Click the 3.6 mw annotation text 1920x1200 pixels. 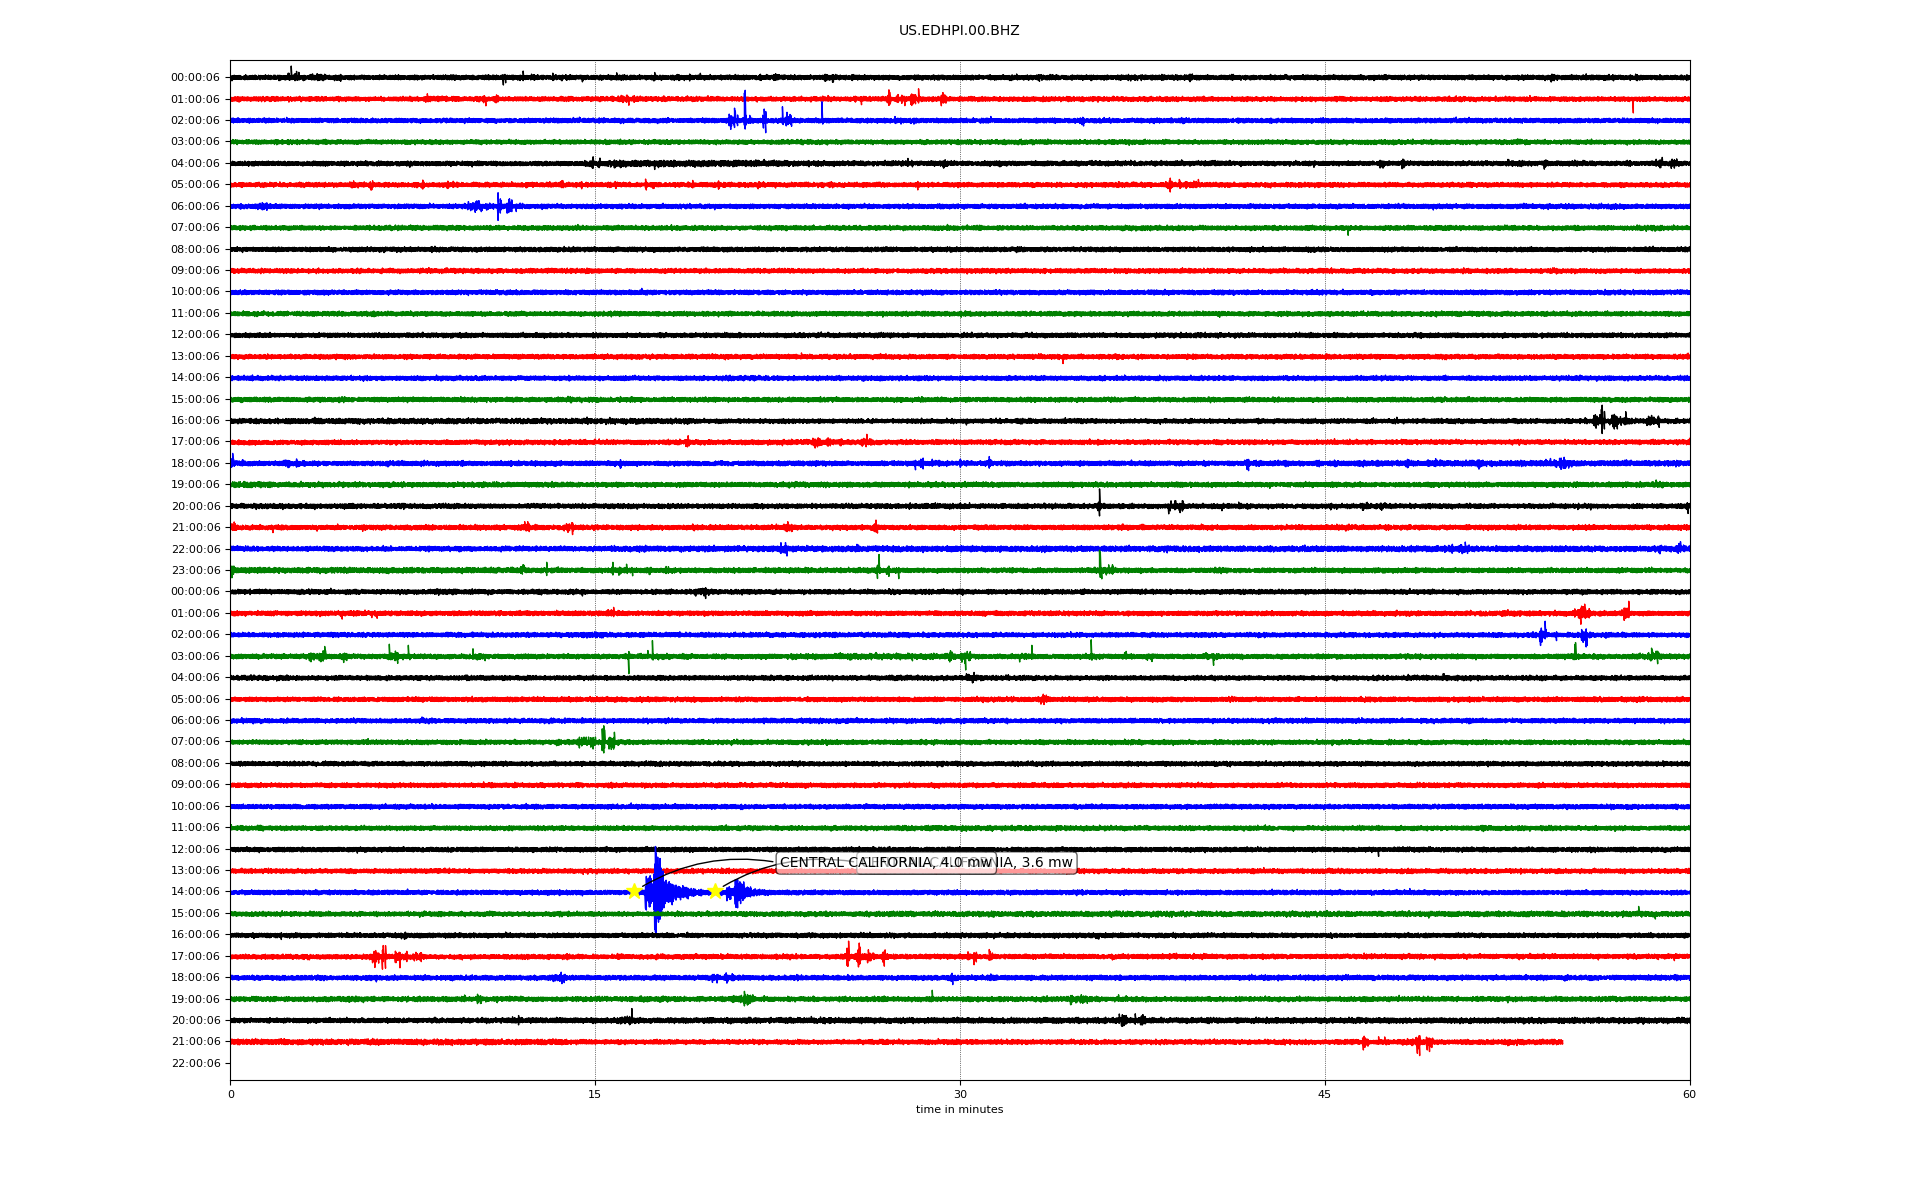tap(1046, 863)
